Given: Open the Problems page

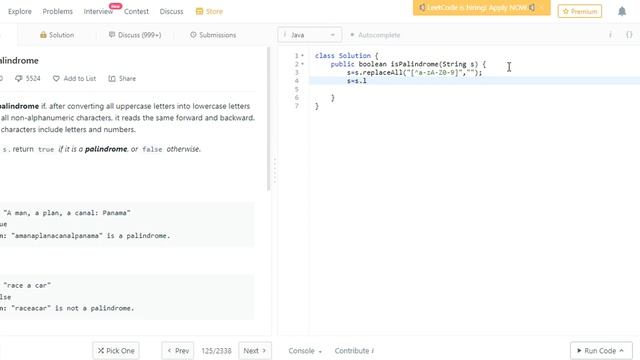Looking at the screenshot, I should click(x=58, y=11).
